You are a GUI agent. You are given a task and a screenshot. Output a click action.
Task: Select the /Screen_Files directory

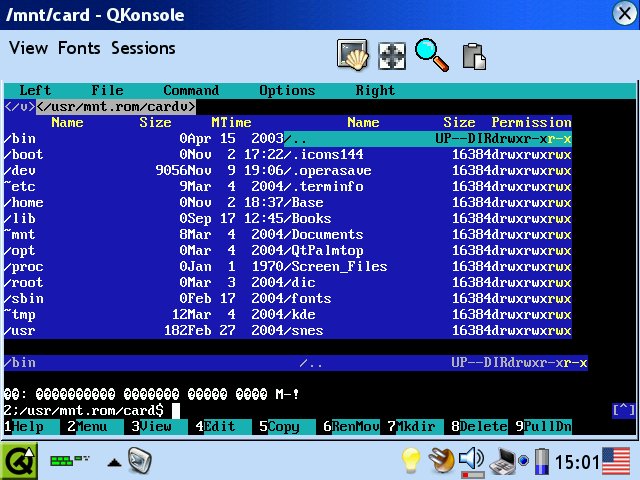(x=428, y=267)
